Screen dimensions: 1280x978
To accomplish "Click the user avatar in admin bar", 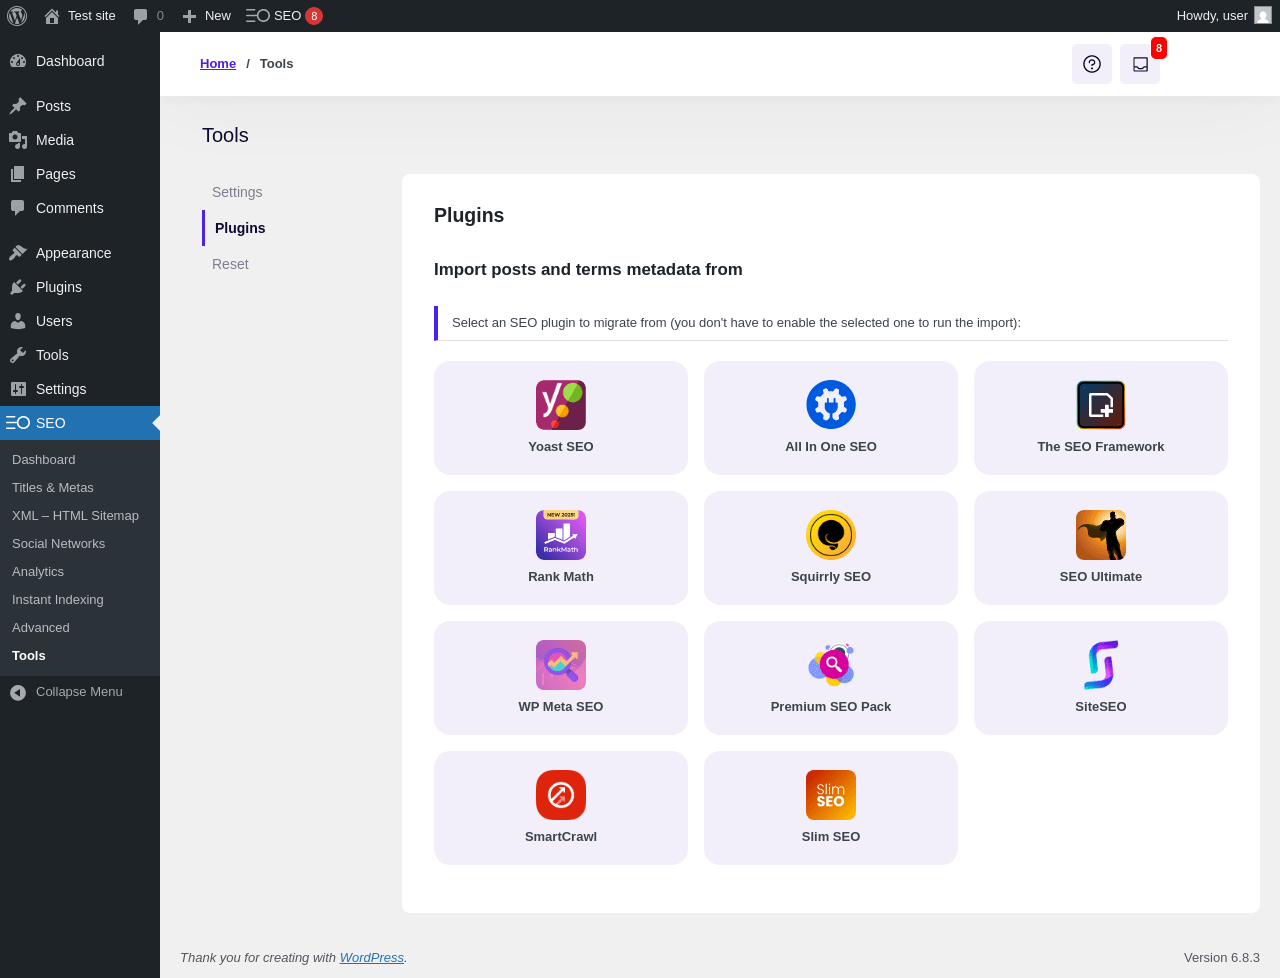I will point(1263,16).
